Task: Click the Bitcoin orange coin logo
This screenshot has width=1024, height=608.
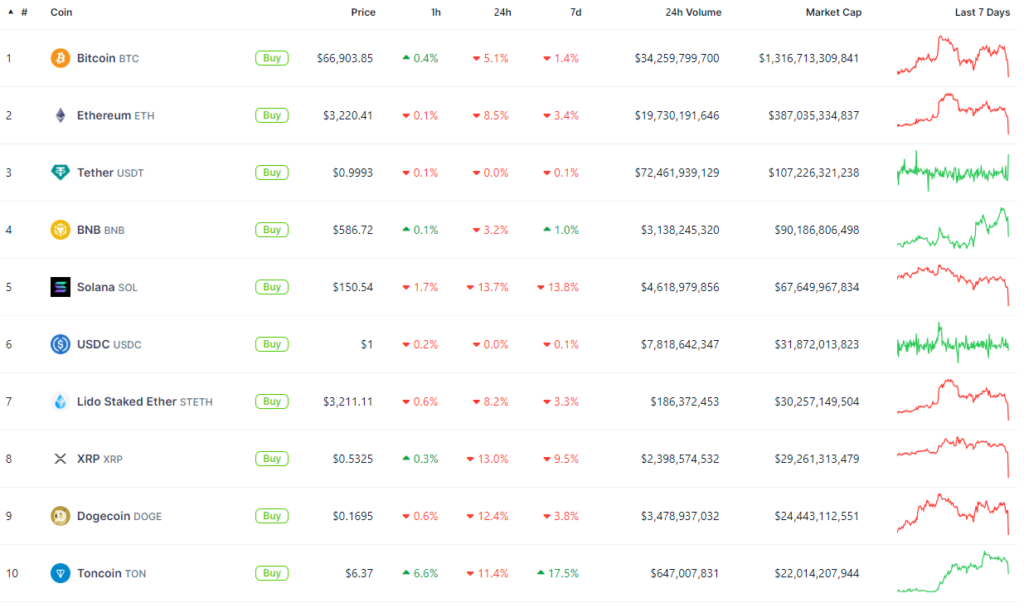Action: (x=60, y=58)
